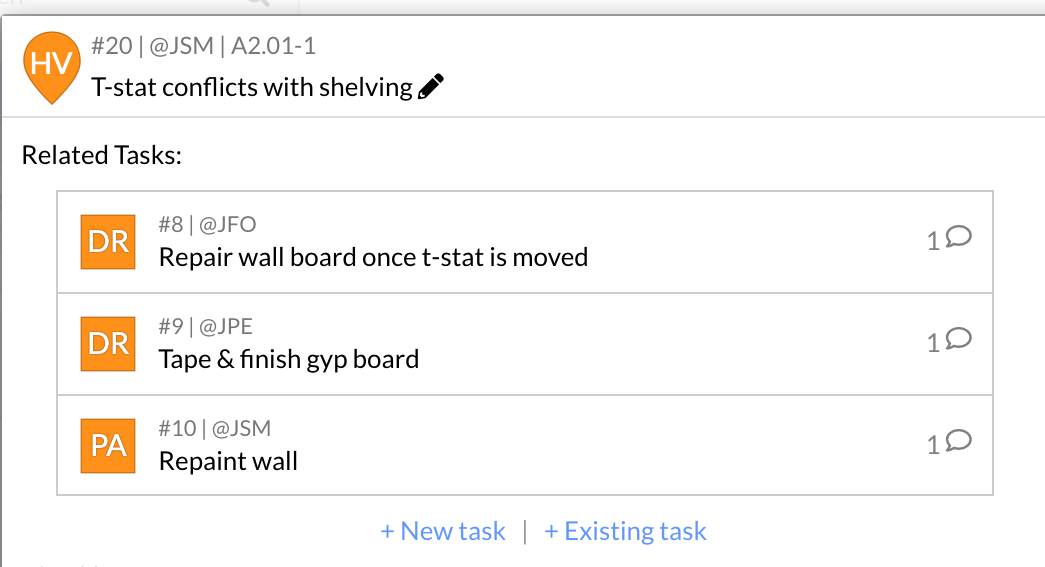Click the pencil edit icon beside title

(431, 87)
